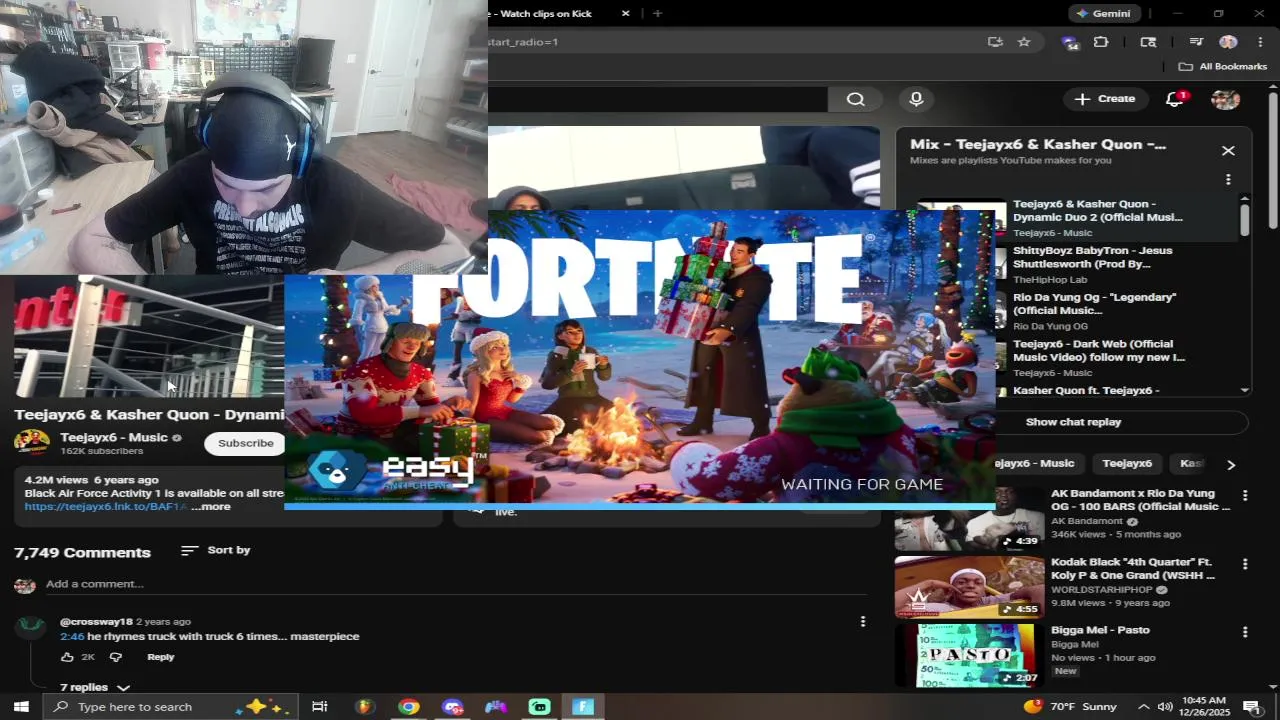Show more filter chips with right arrow
The height and width of the screenshot is (720, 1280).
[1231, 464]
